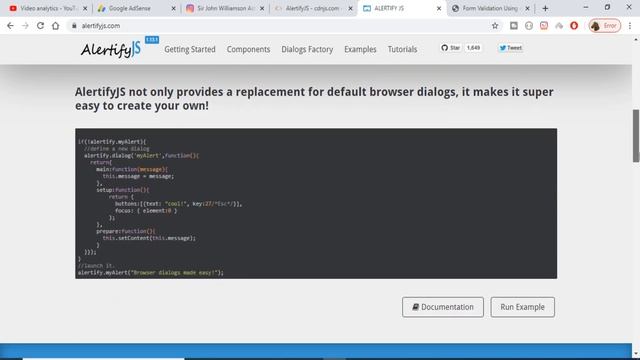
Task: Open the Chrome three-dot menu
Action: (630, 26)
